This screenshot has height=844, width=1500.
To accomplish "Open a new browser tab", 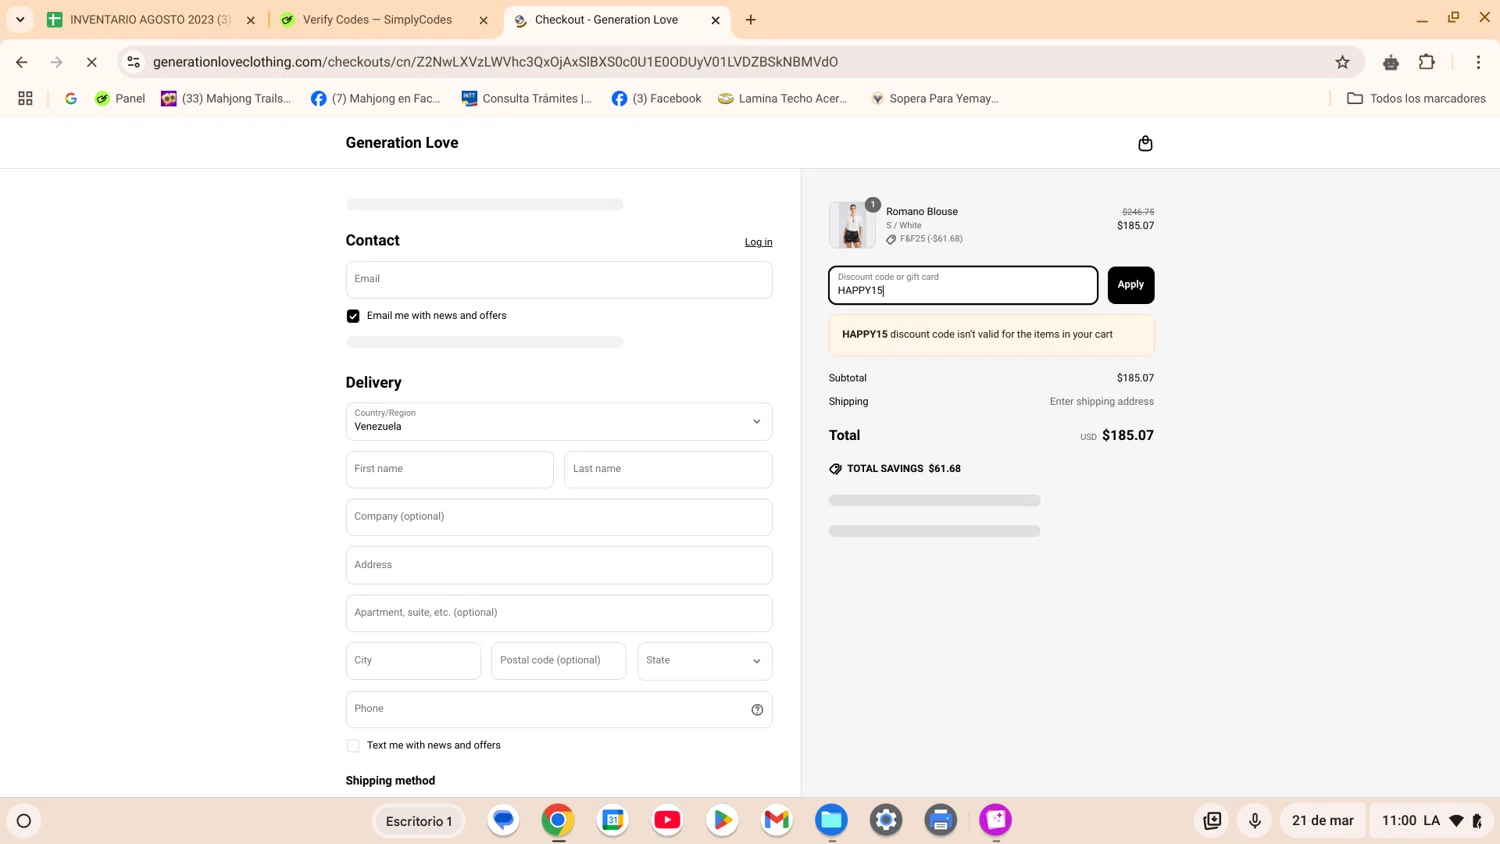I will point(751,20).
